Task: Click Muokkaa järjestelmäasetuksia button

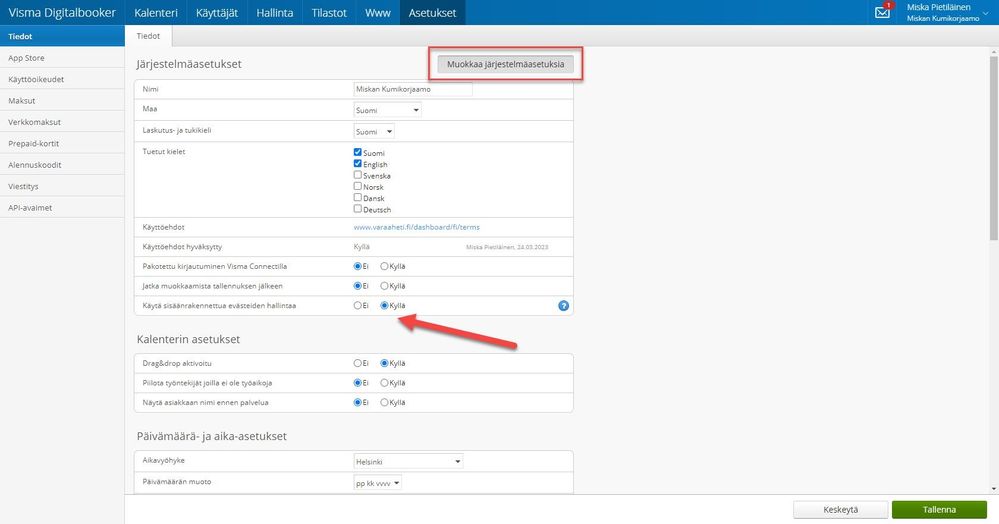Action: coord(505,64)
